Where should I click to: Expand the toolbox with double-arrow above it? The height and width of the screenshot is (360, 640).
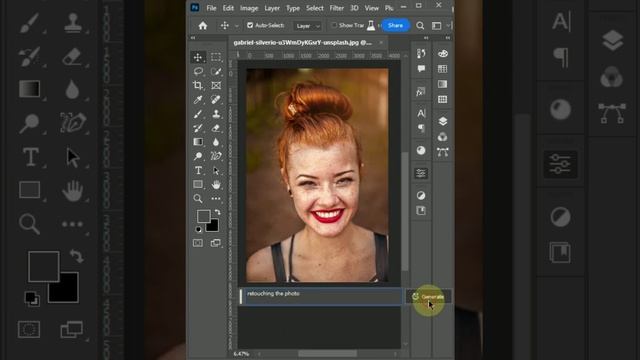point(193,38)
